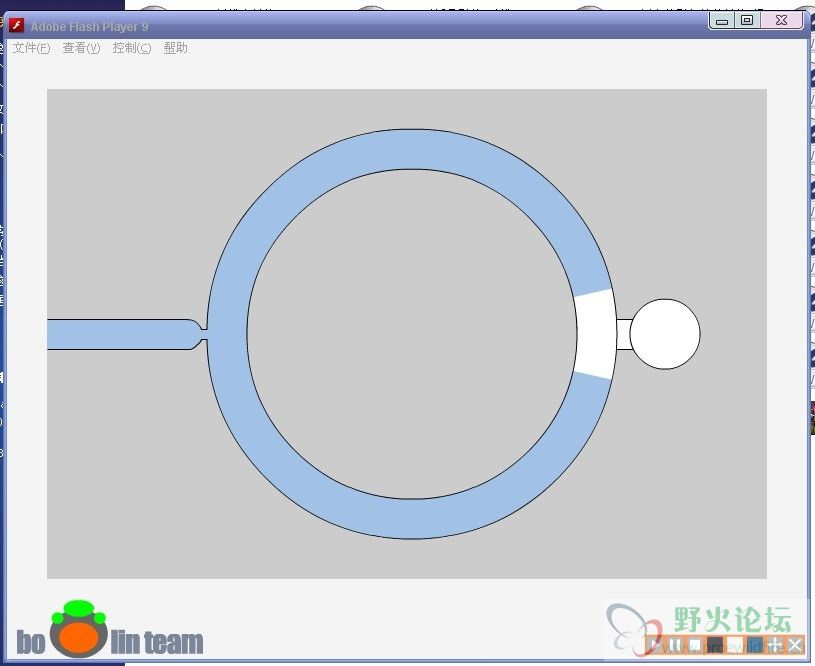
Task: Select the white swatch in the orange toolbar
Action: [x=735, y=645]
